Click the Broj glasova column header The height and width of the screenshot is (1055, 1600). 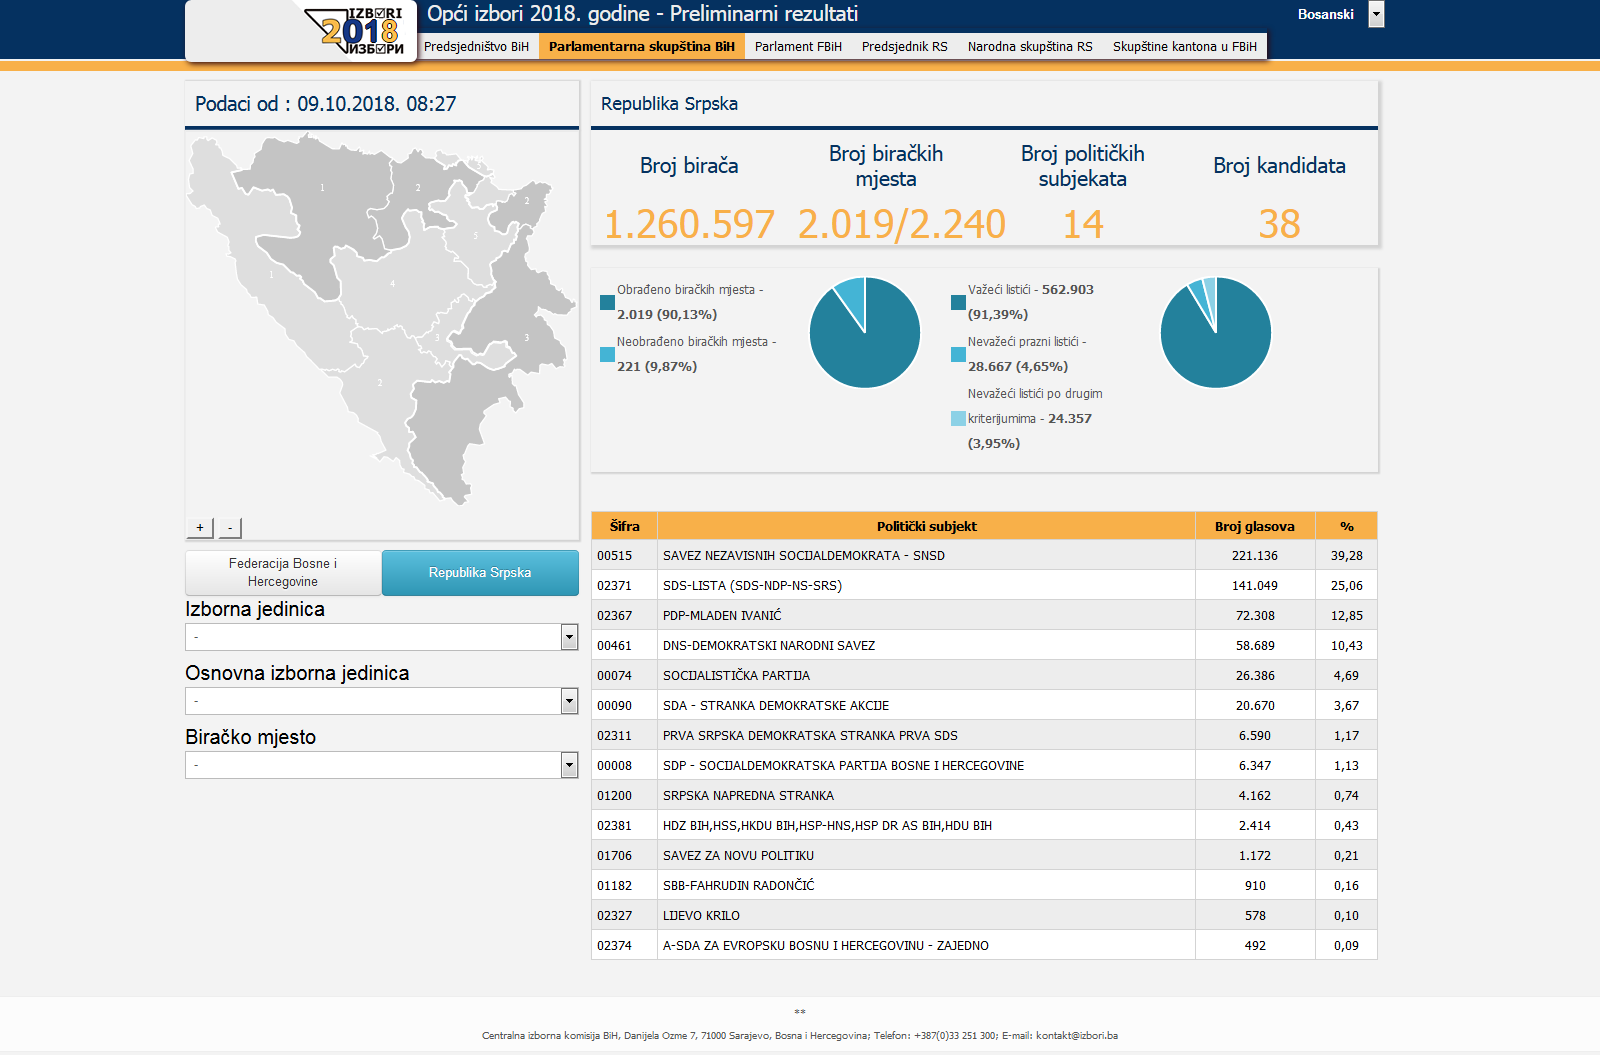[1255, 526]
